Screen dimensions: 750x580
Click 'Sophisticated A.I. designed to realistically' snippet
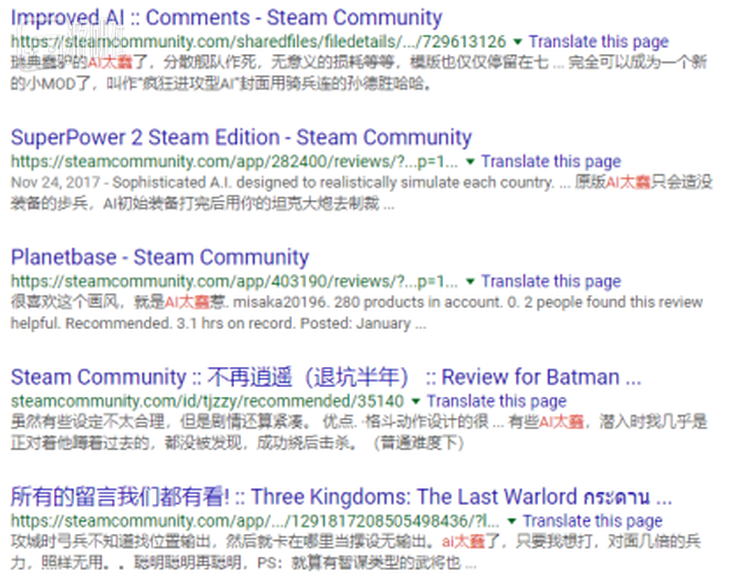tap(255, 183)
